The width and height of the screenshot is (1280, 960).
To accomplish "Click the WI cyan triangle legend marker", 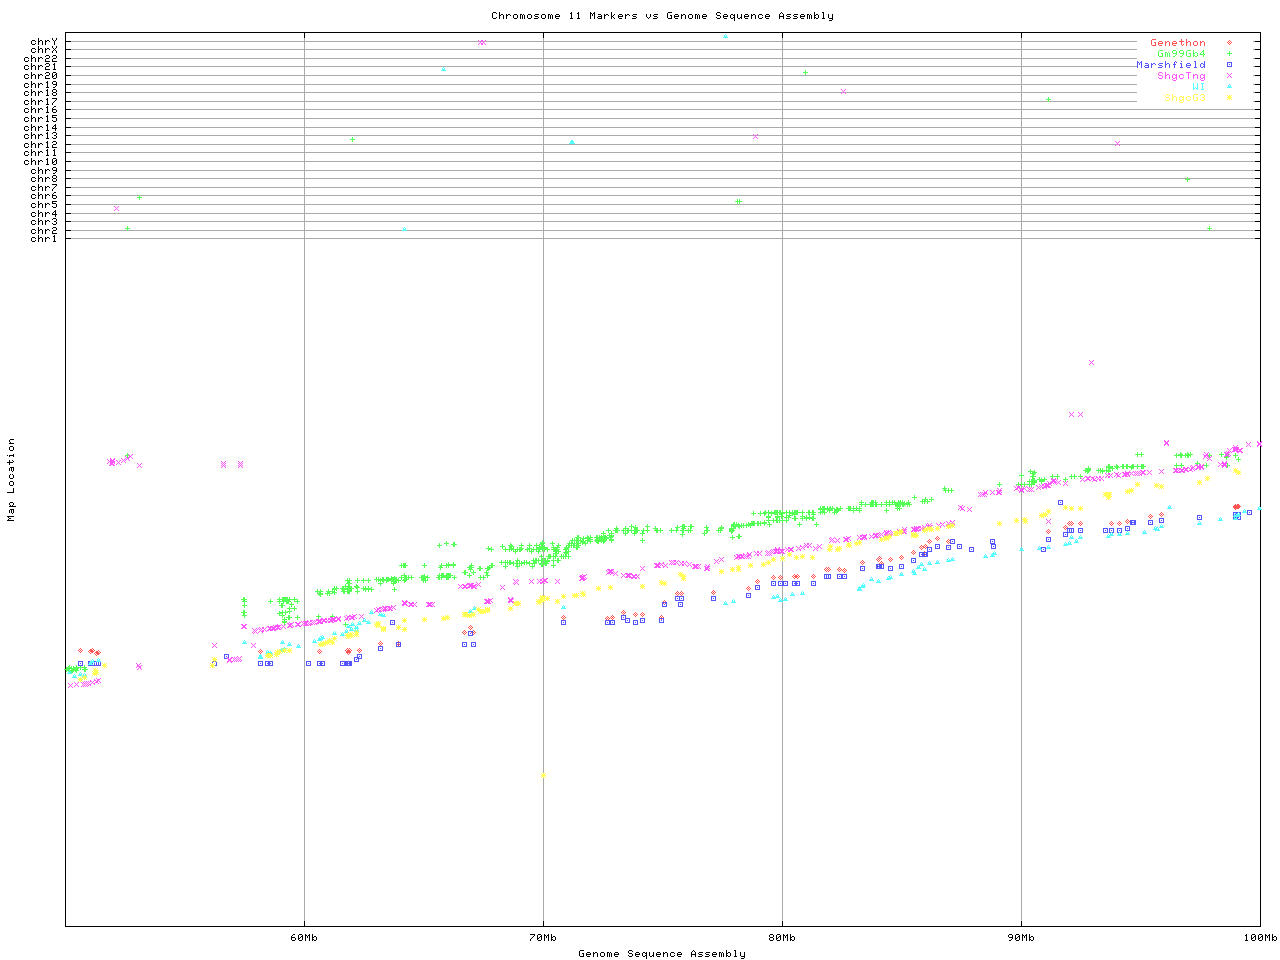I will pos(1228,87).
